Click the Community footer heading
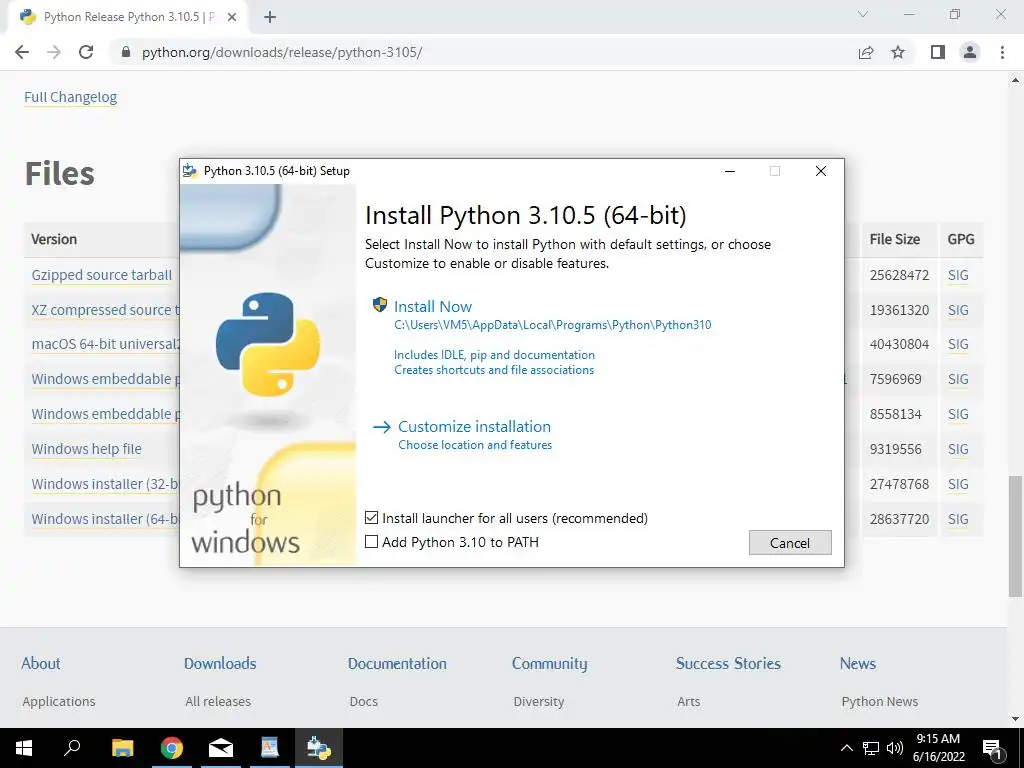 pos(549,664)
